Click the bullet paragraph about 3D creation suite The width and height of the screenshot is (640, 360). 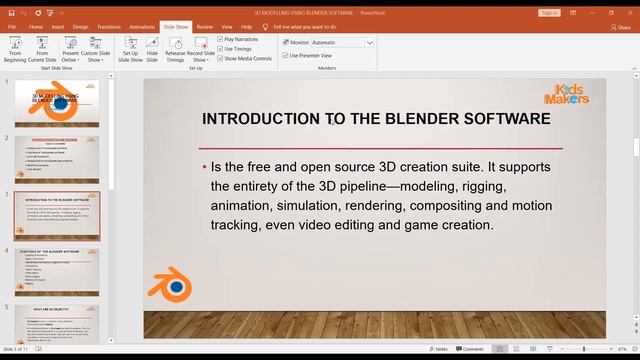pyautogui.click(x=381, y=196)
